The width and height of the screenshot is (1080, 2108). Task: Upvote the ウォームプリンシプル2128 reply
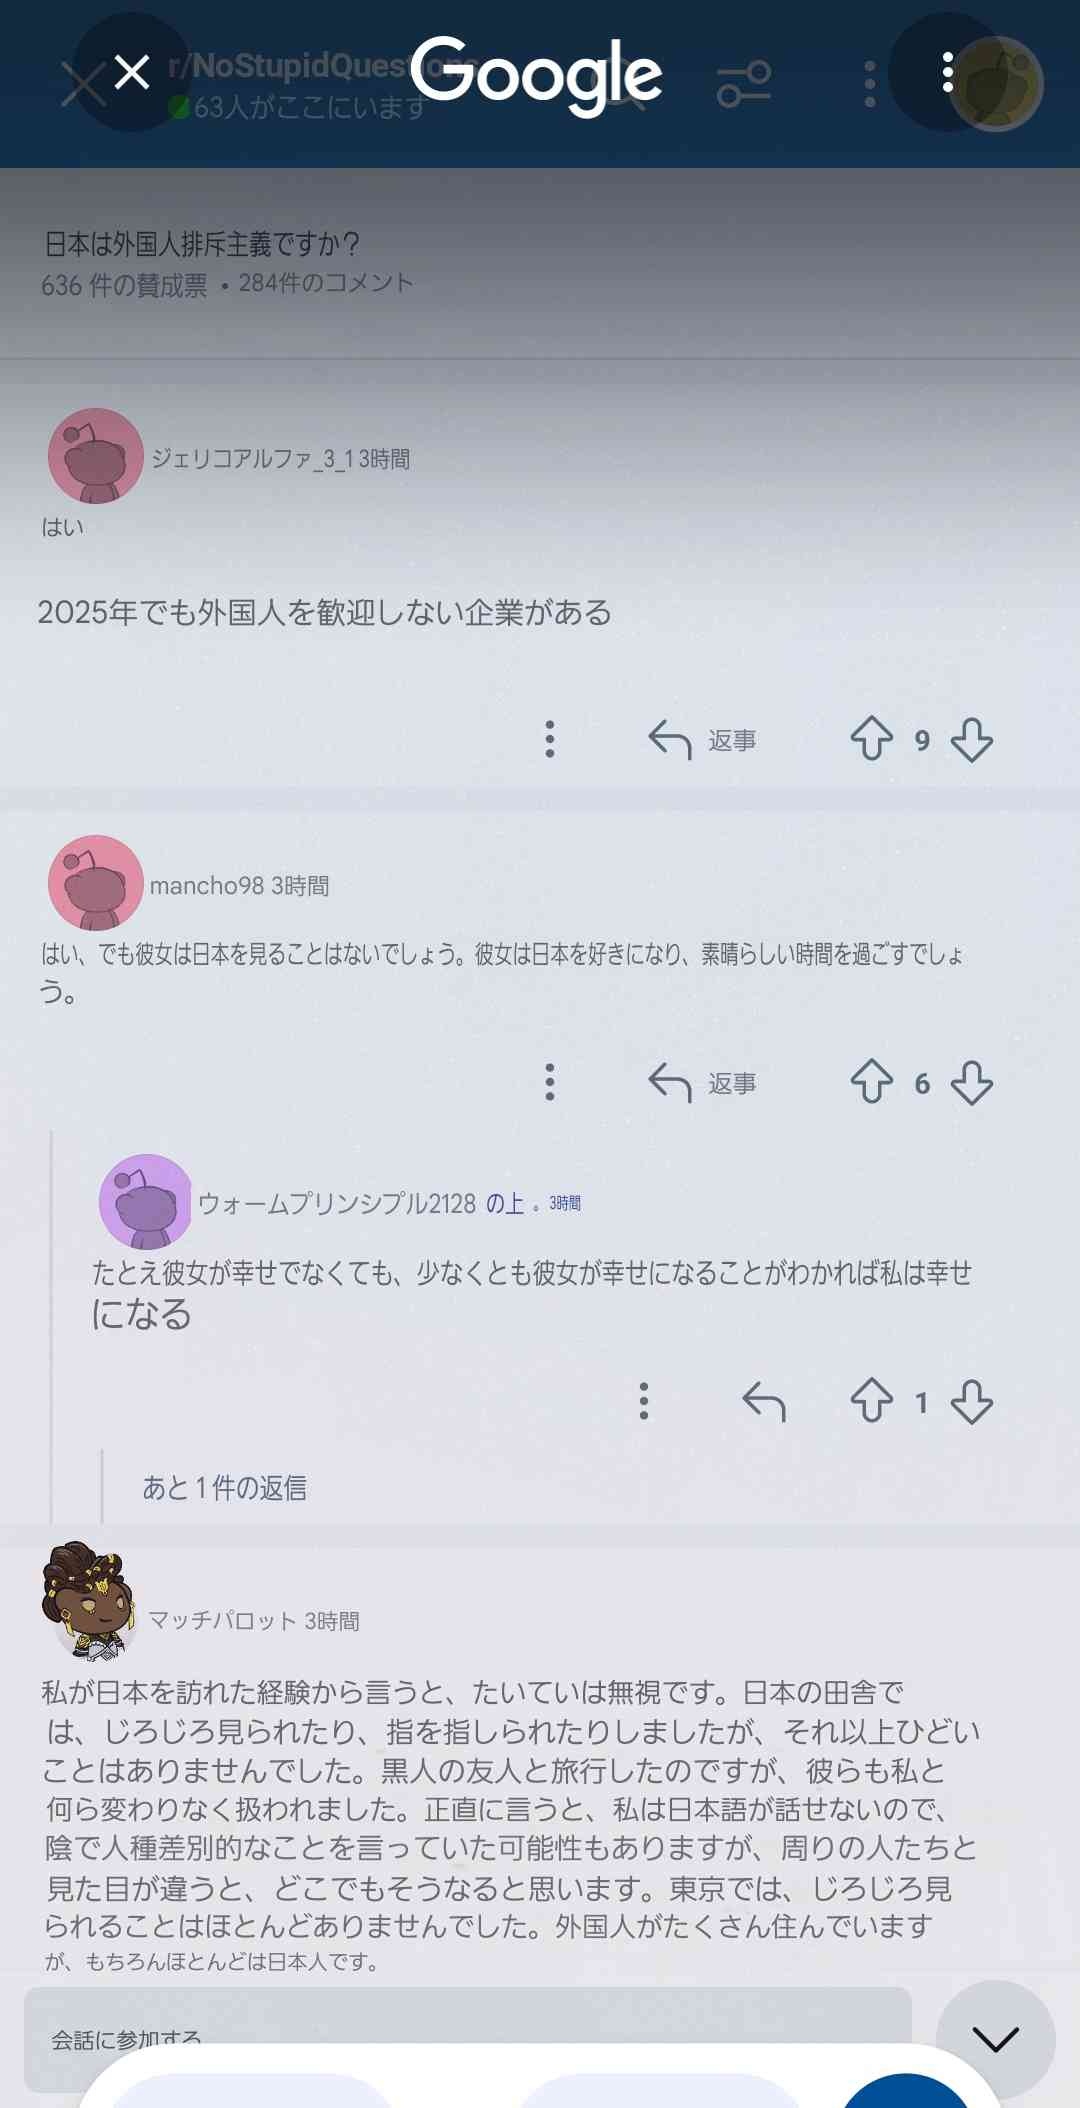click(x=871, y=1401)
